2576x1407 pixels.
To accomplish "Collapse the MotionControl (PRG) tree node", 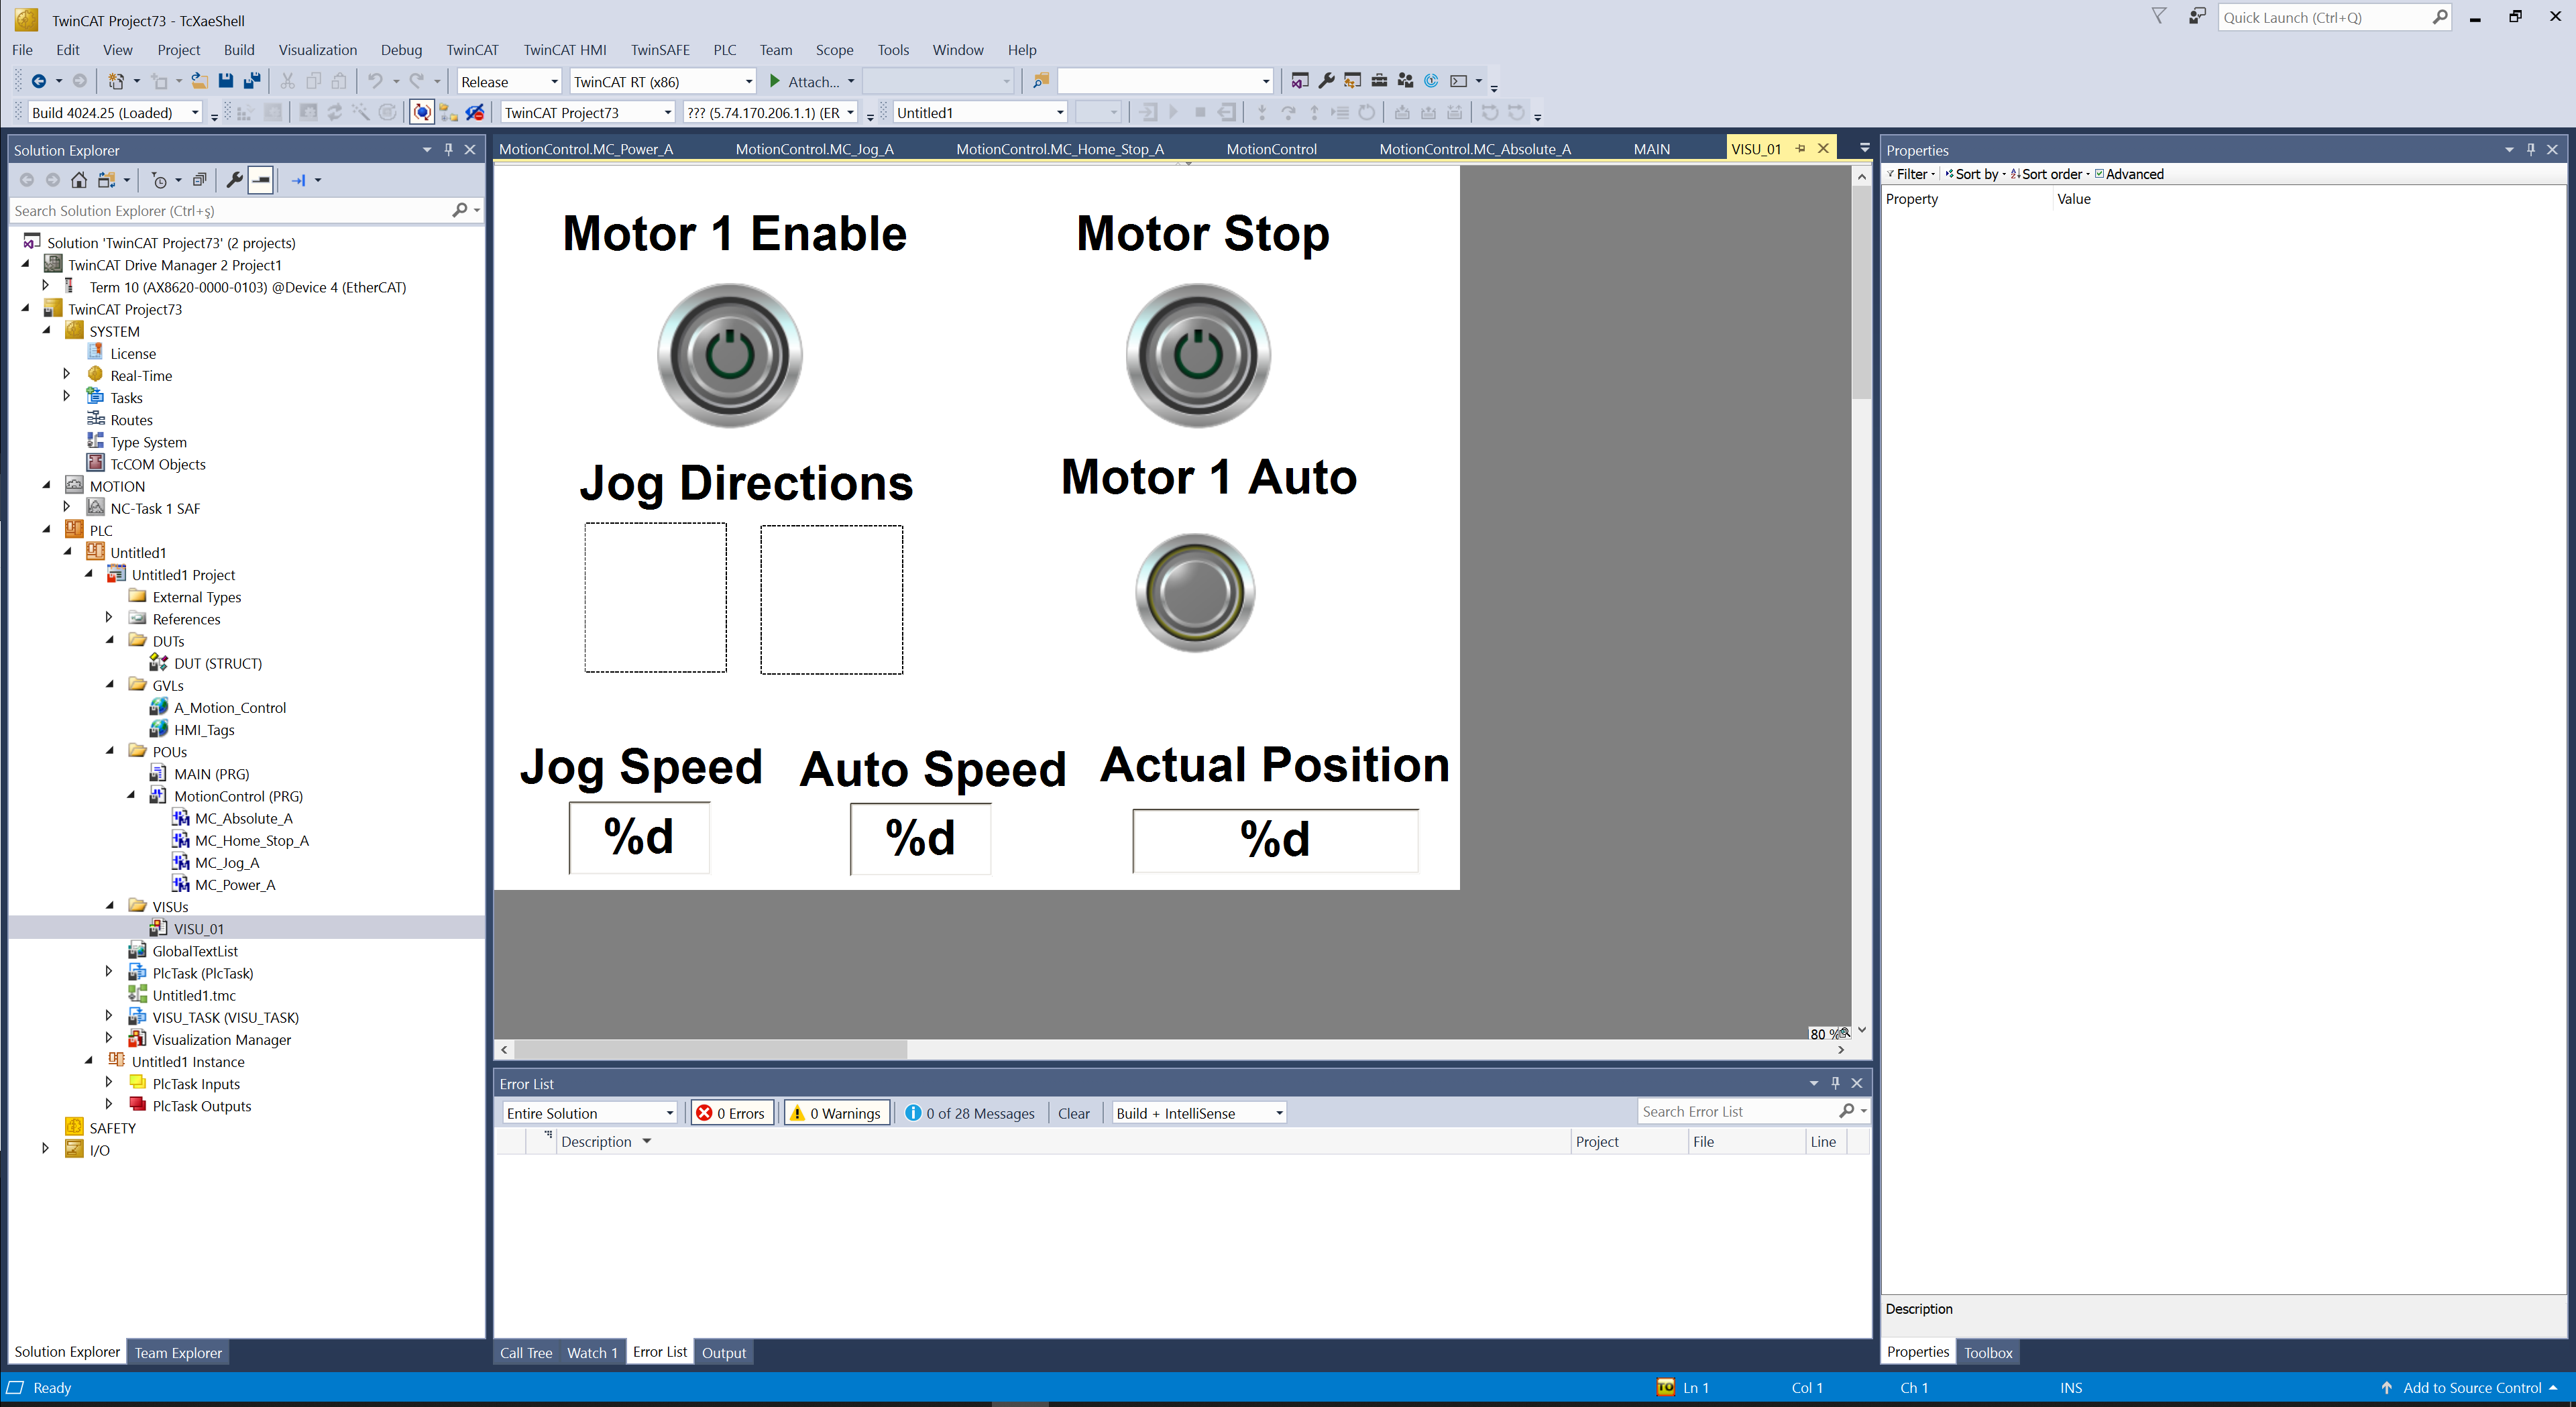I will (x=131, y=795).
